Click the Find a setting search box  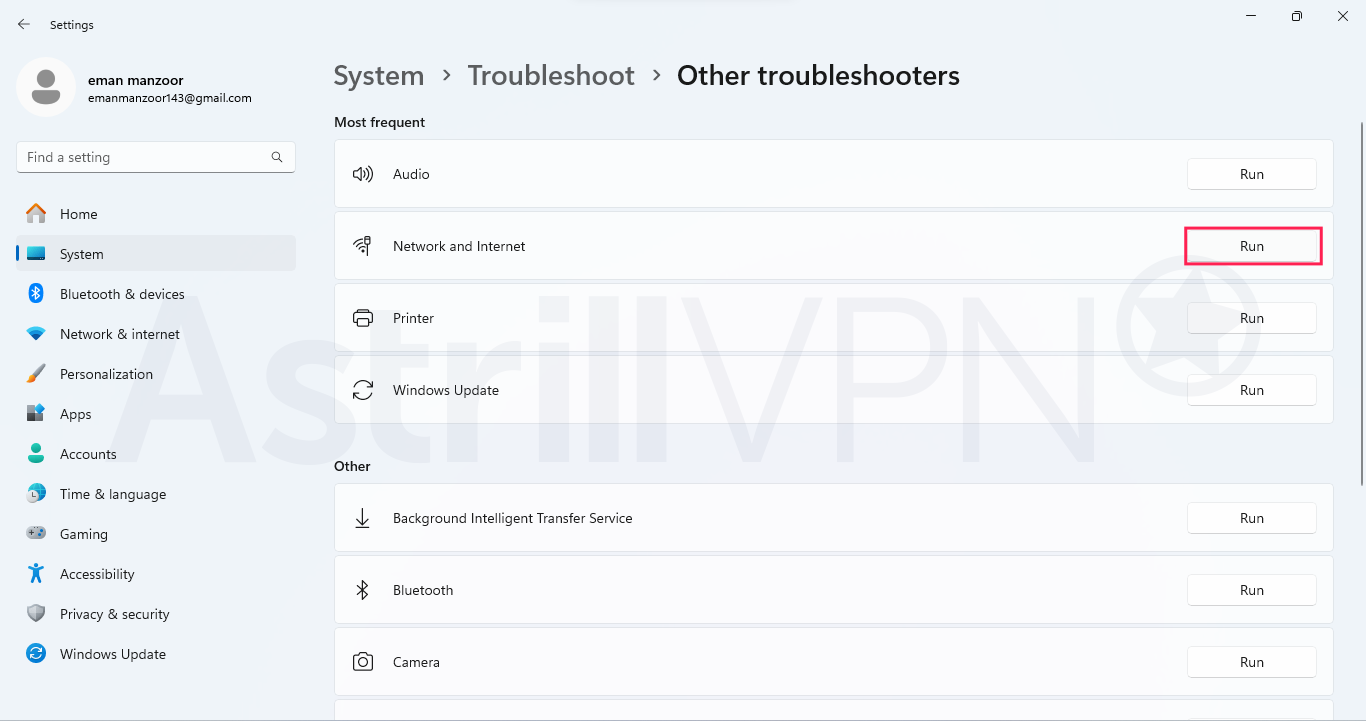[156, 157]
